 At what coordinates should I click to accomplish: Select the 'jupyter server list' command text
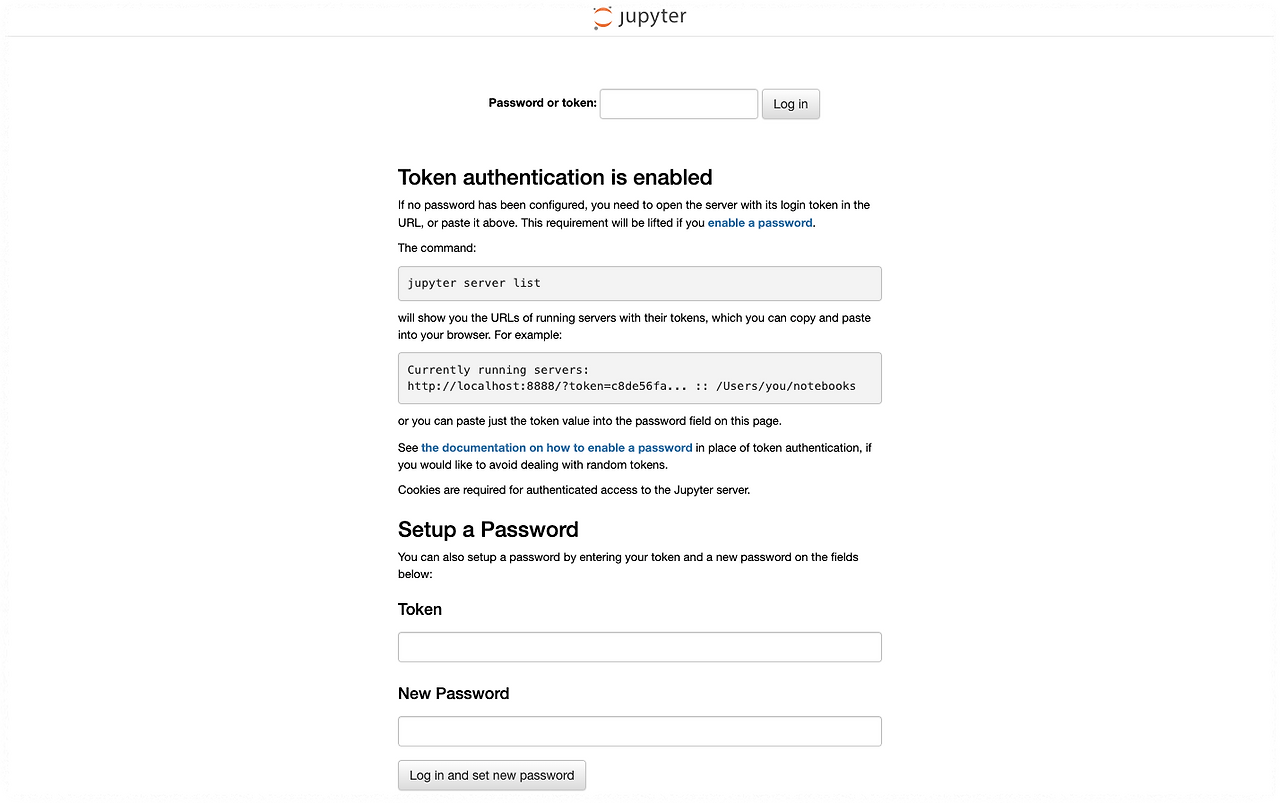473,283
